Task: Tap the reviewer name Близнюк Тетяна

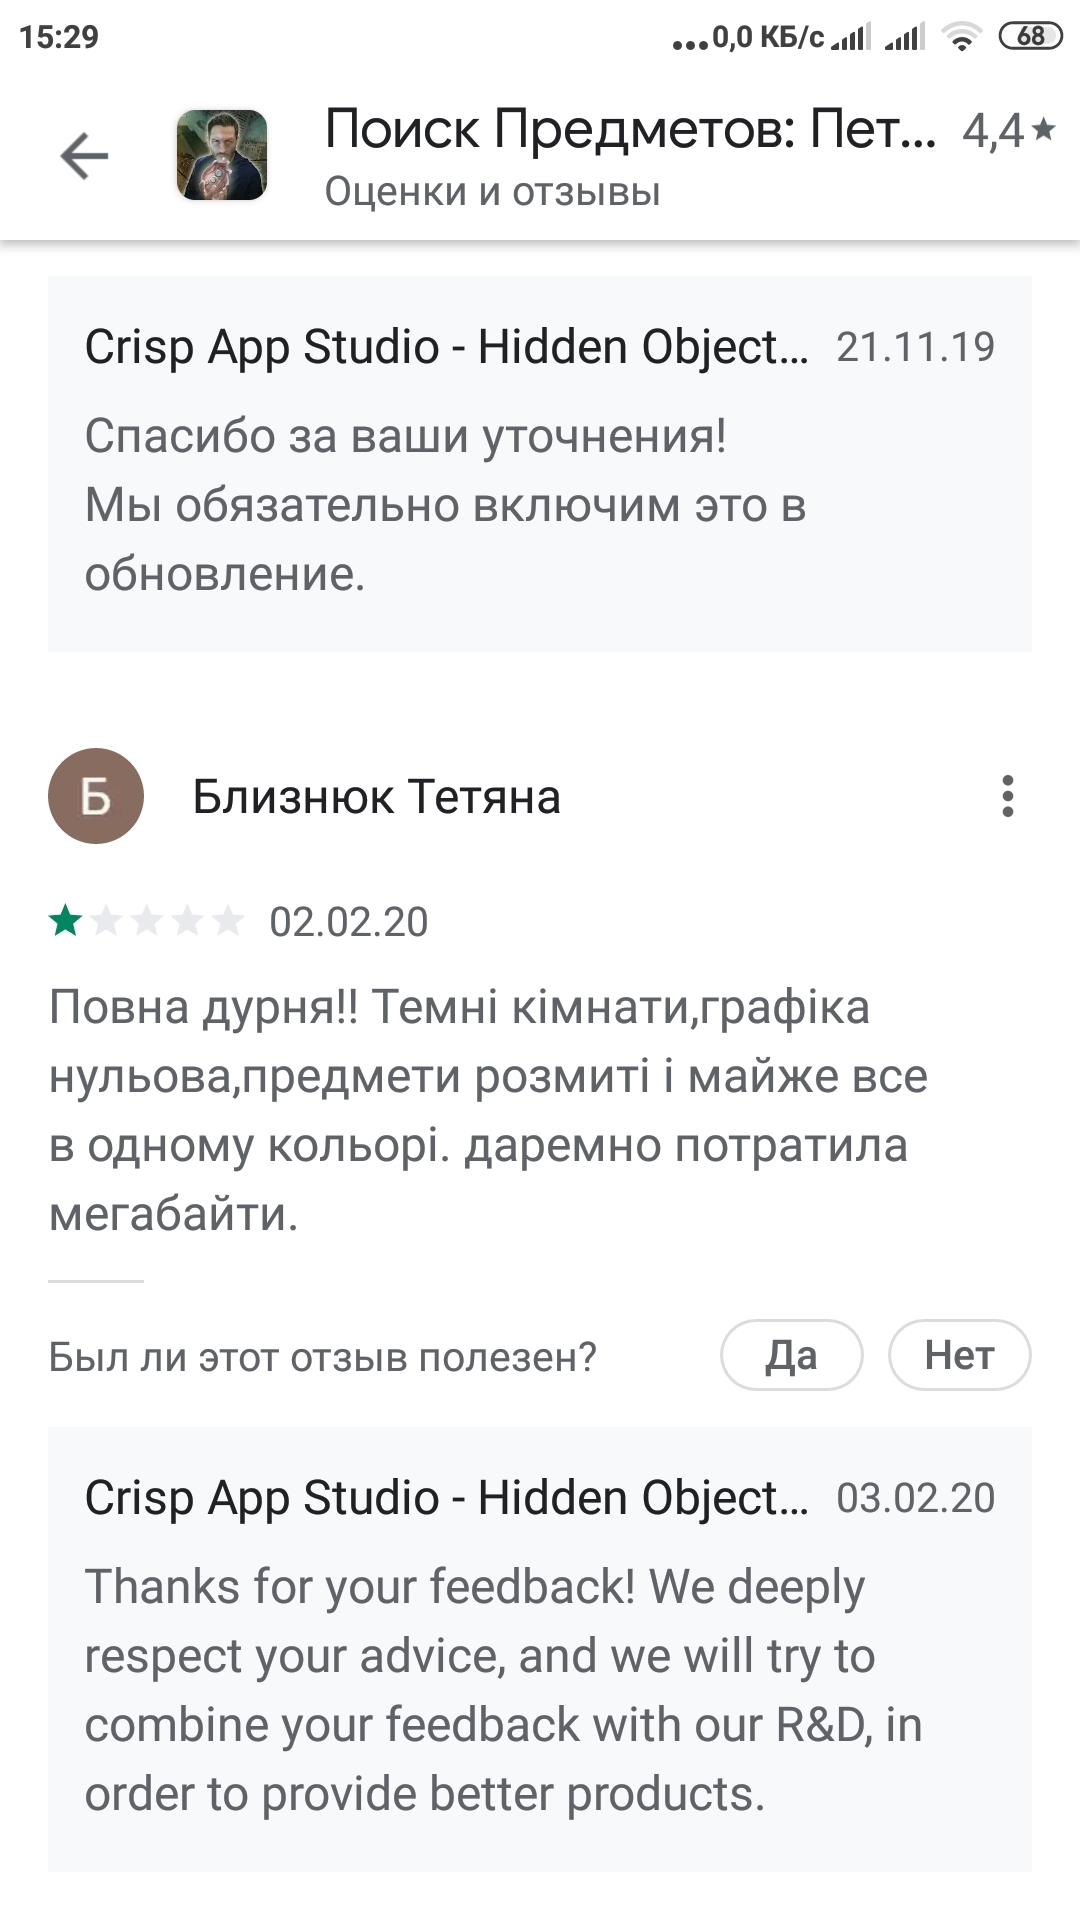Action: [376, 797]
